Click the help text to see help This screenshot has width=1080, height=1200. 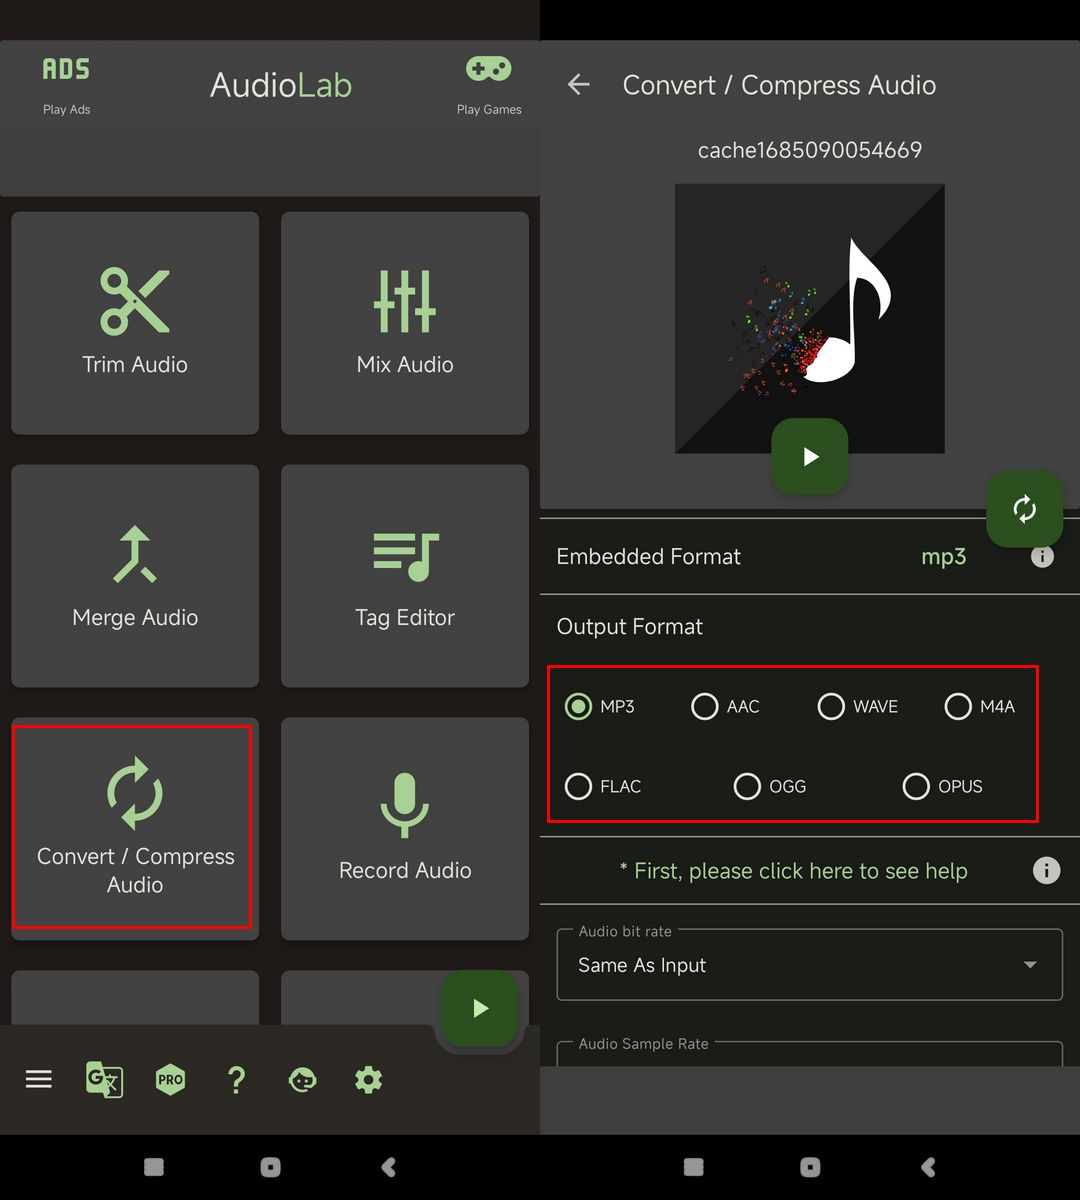click(794, 871)
